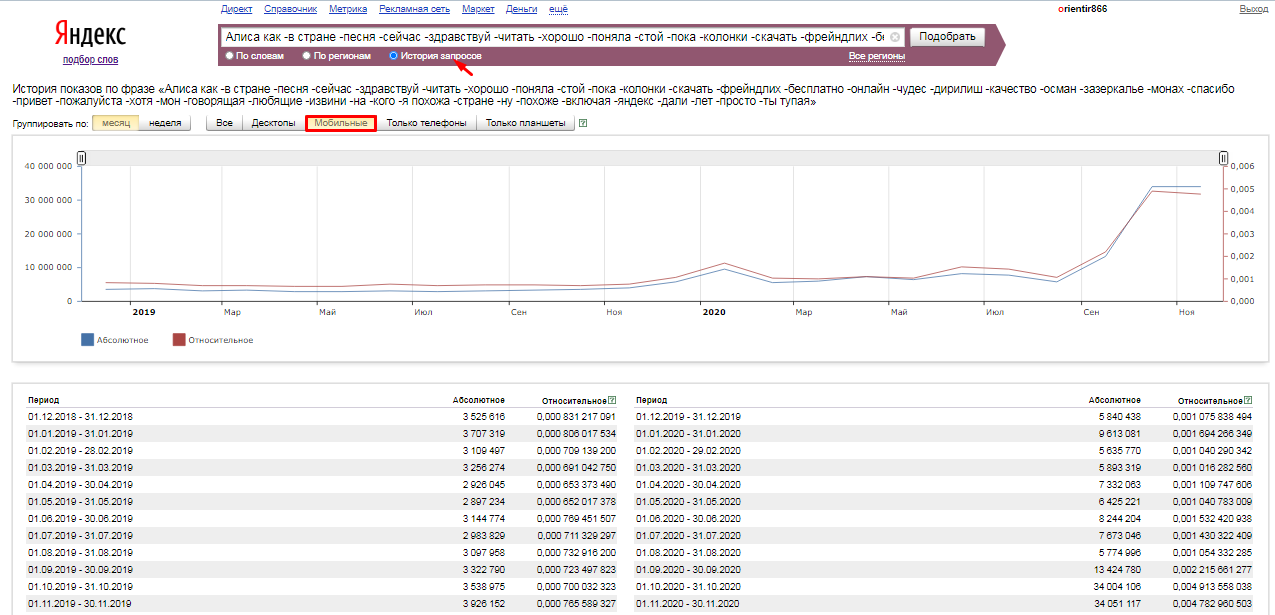Viewport: 1275px width, 615px height.
Task: Group data by неделя
Action: click(165, 124)
